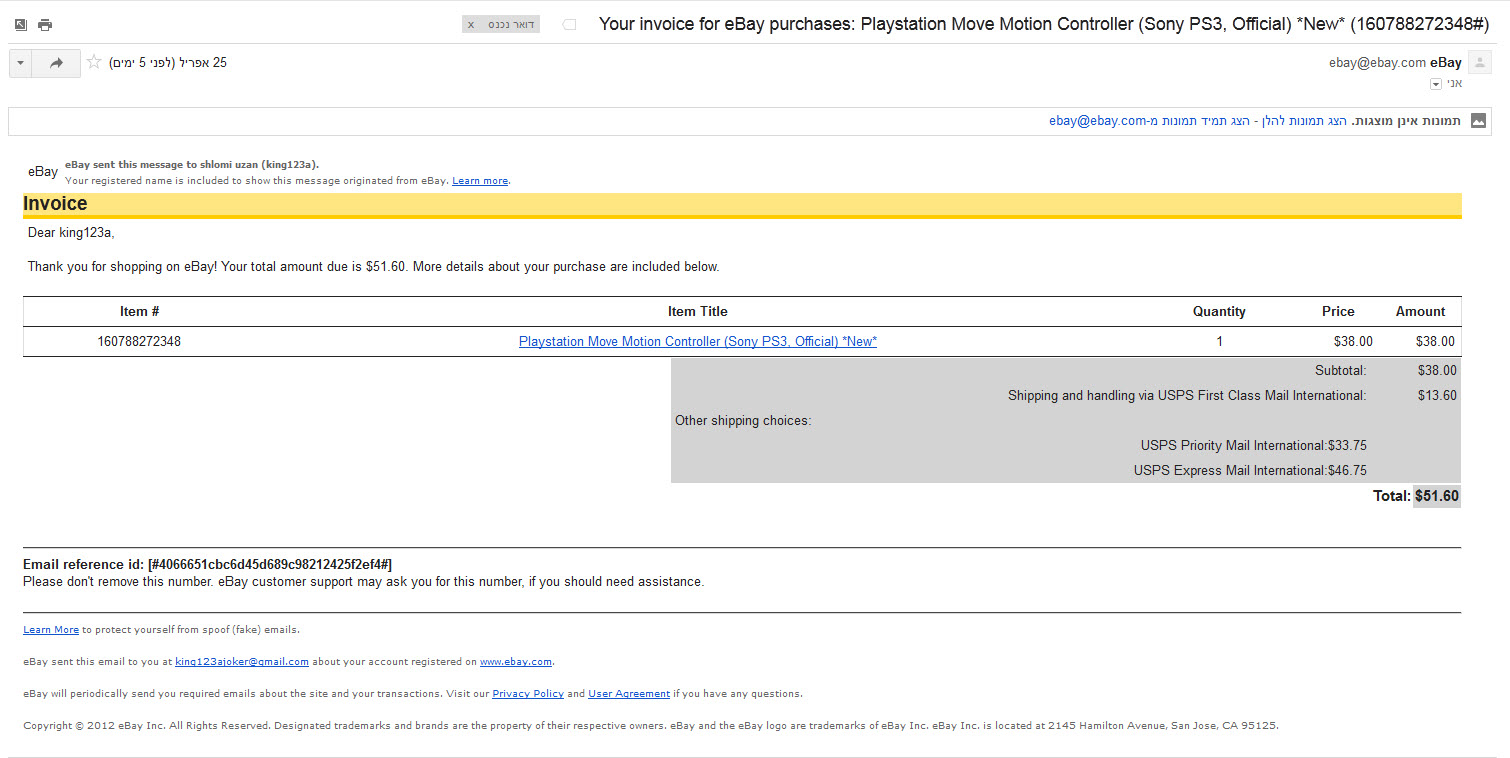Open the Privacy Policy link
Image resolution: width=1510 pixels, height=758 pixels.
[x=528, y=694]
